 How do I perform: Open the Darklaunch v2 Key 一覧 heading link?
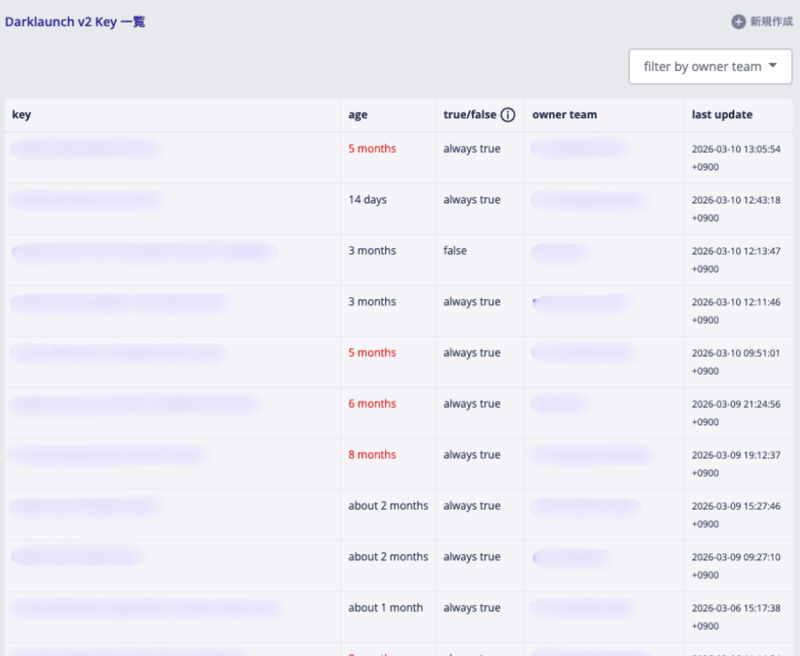75,22
